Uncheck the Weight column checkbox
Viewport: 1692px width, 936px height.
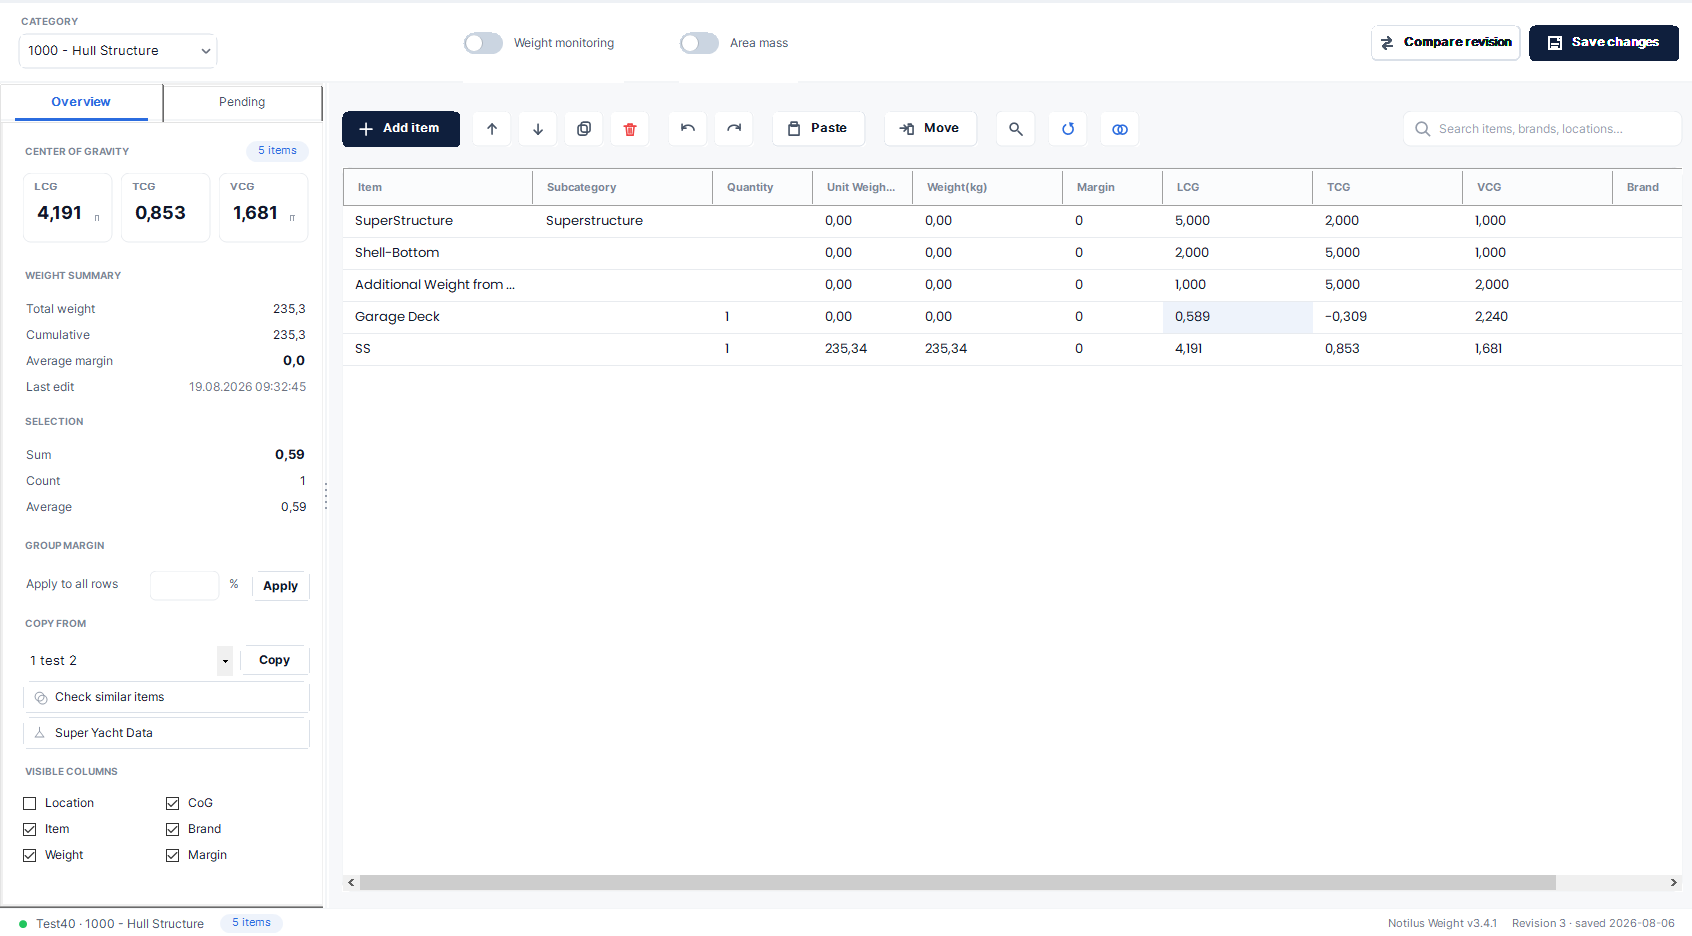click(30, 855)
